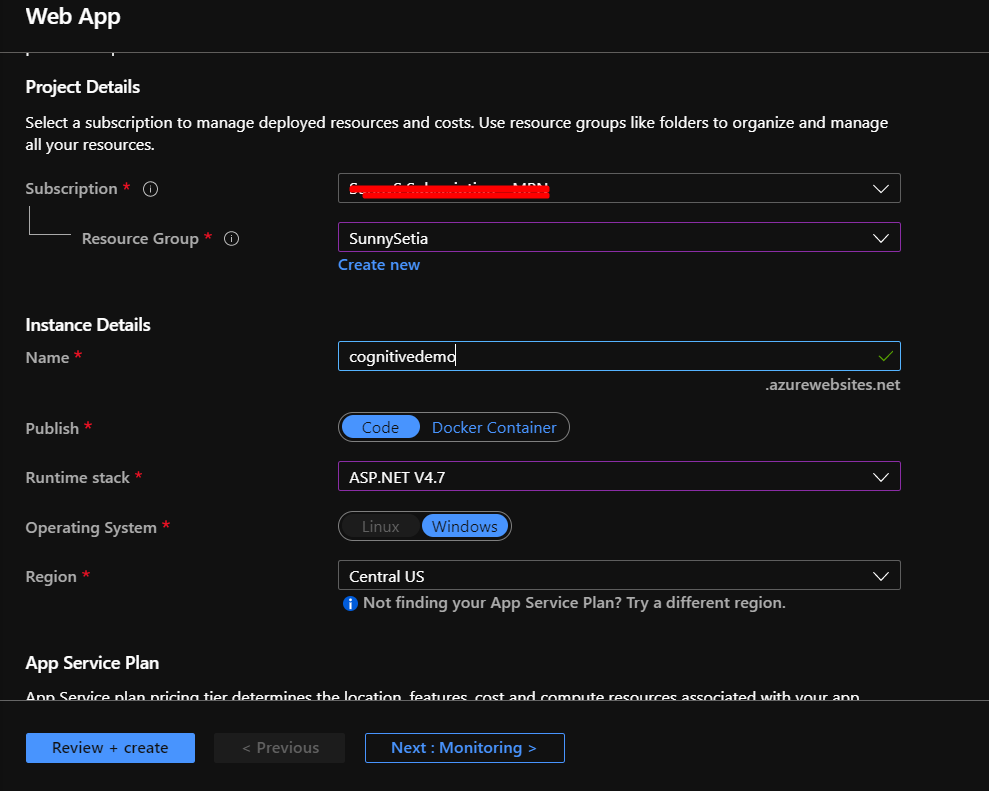
Task: Click the blue info icon about App Service Plan
Action: 348,603
